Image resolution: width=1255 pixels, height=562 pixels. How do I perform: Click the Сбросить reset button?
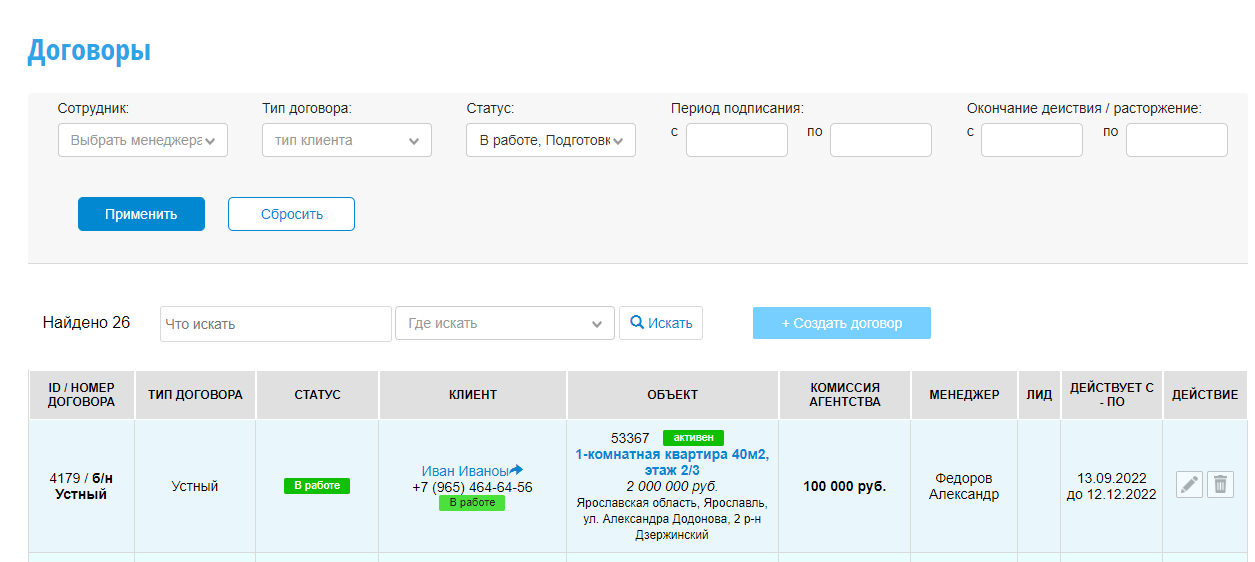point(291,214)
